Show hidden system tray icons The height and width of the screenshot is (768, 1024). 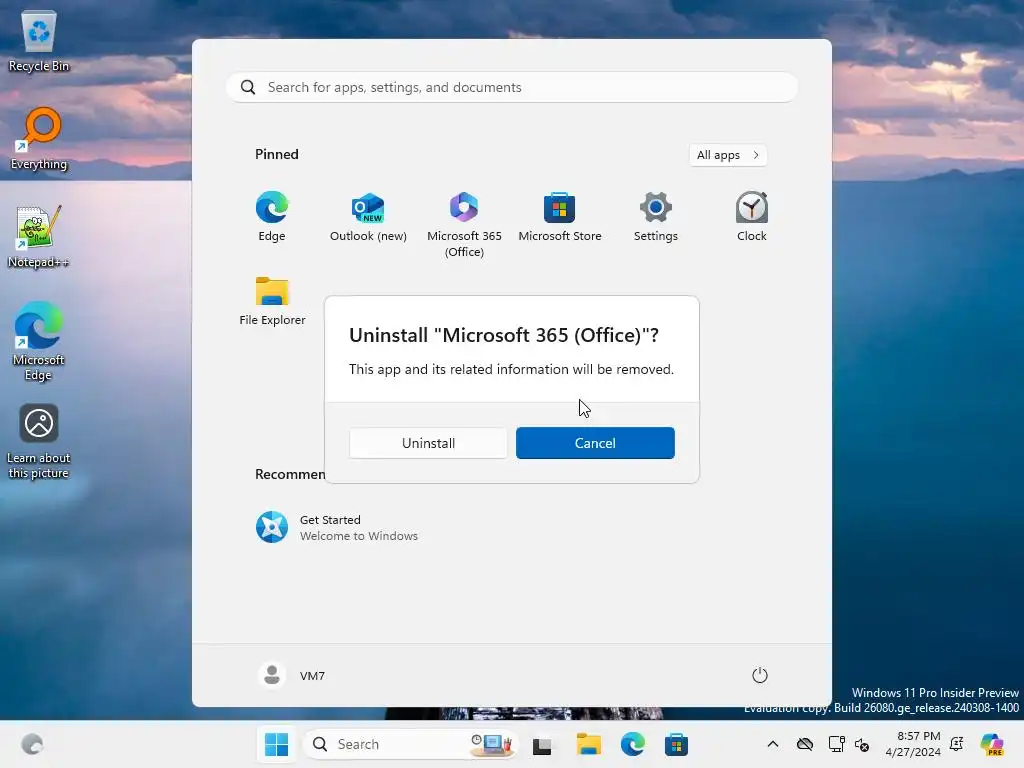[x=773, y=744]
